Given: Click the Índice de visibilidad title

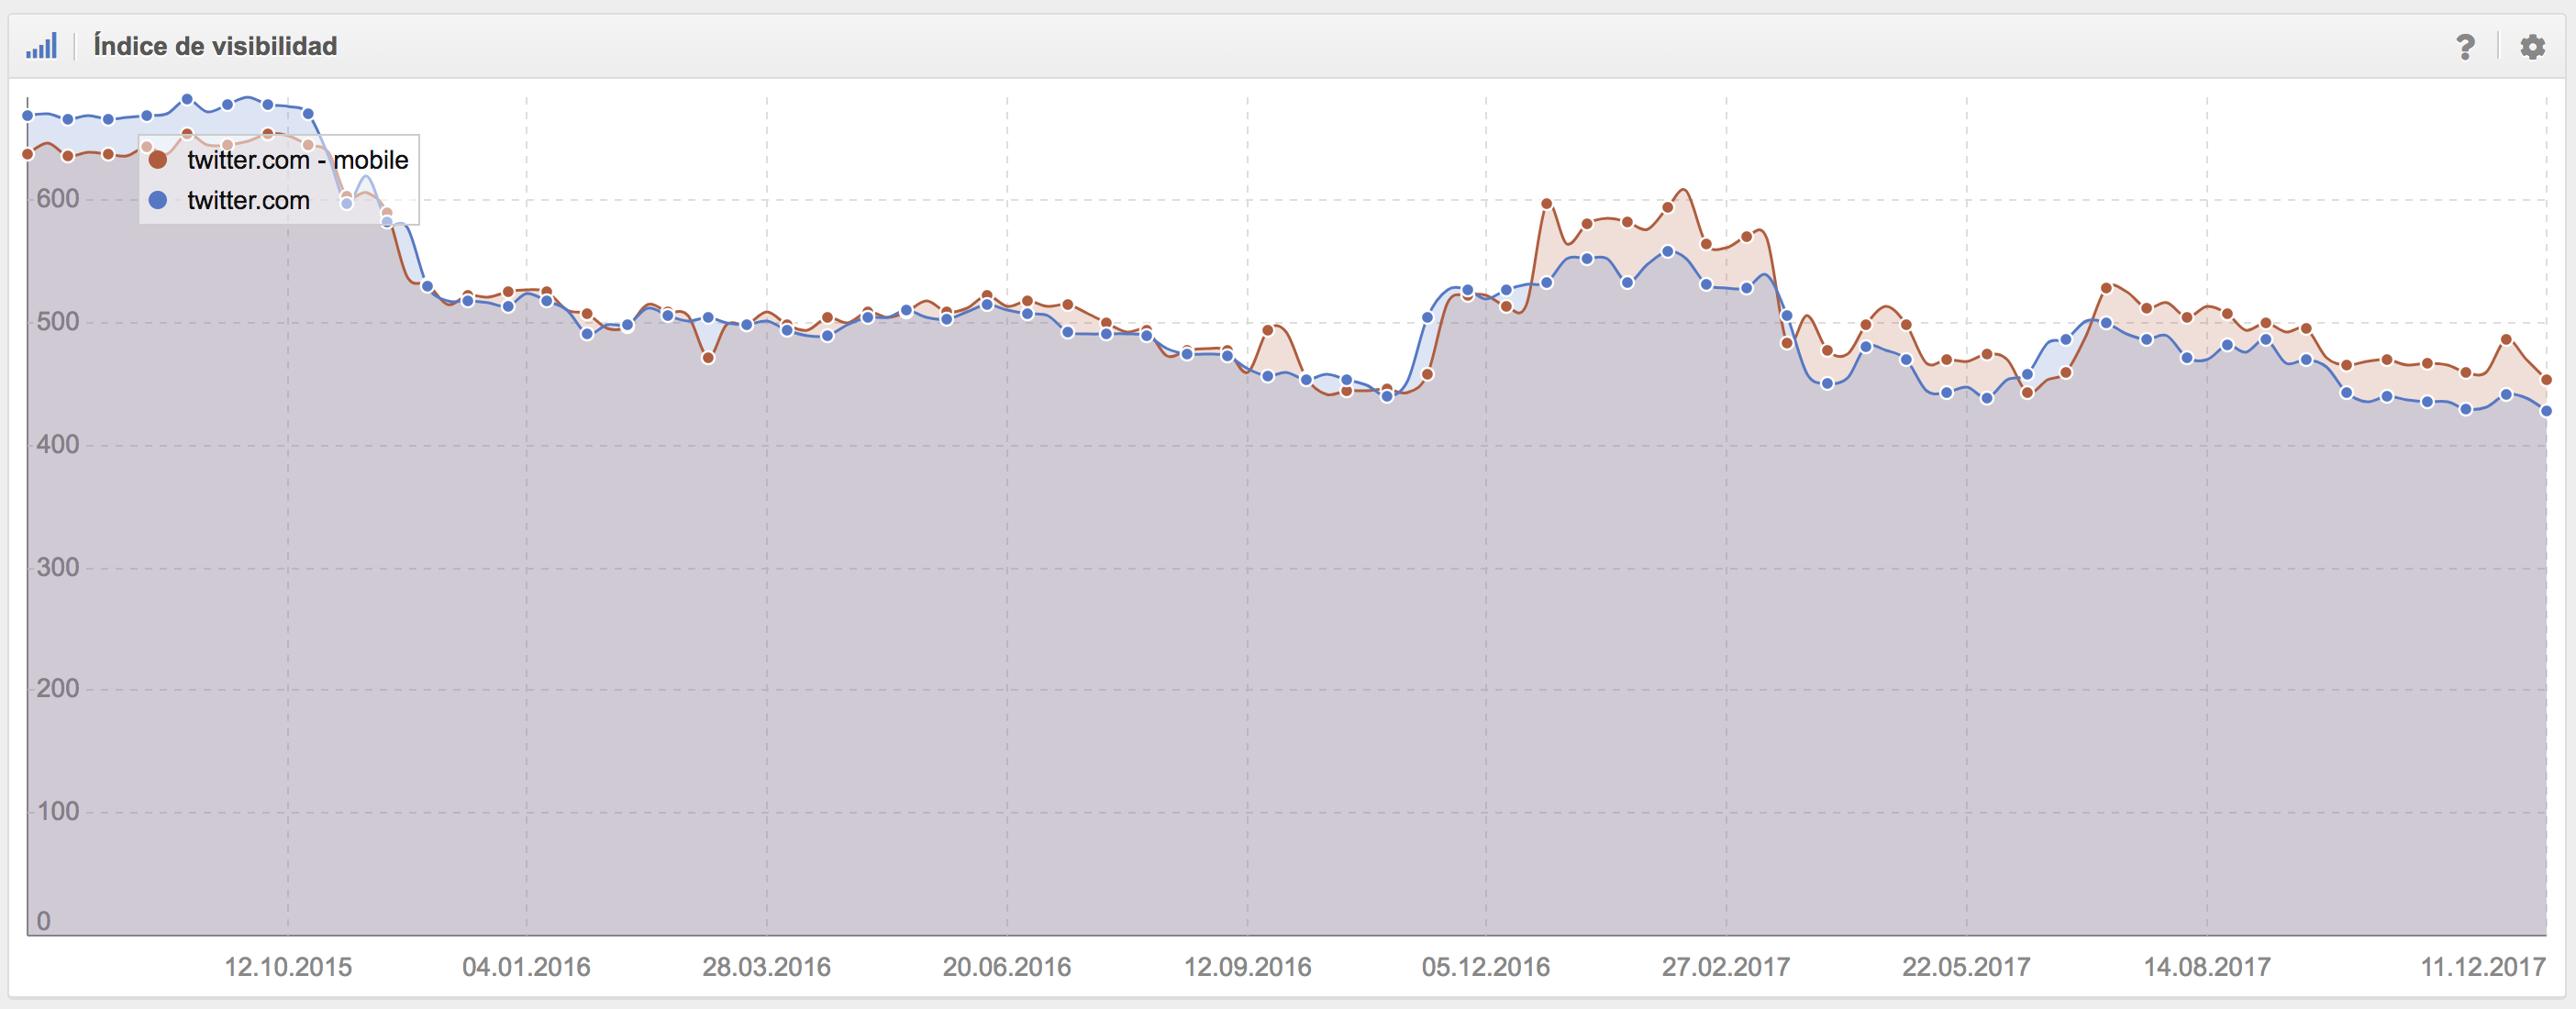Looking at the screenshot, I should coord(215,46).
